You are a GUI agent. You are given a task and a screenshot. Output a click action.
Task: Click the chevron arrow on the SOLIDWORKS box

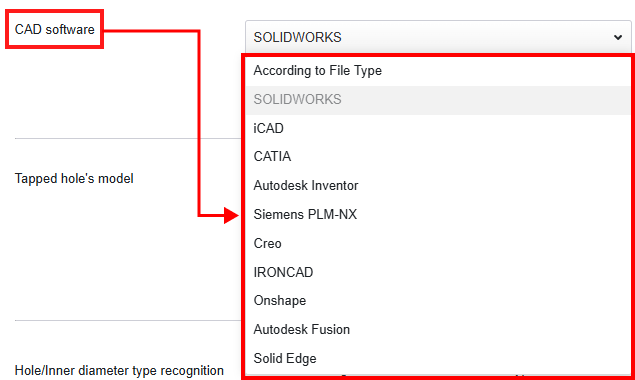coord(618,37)
